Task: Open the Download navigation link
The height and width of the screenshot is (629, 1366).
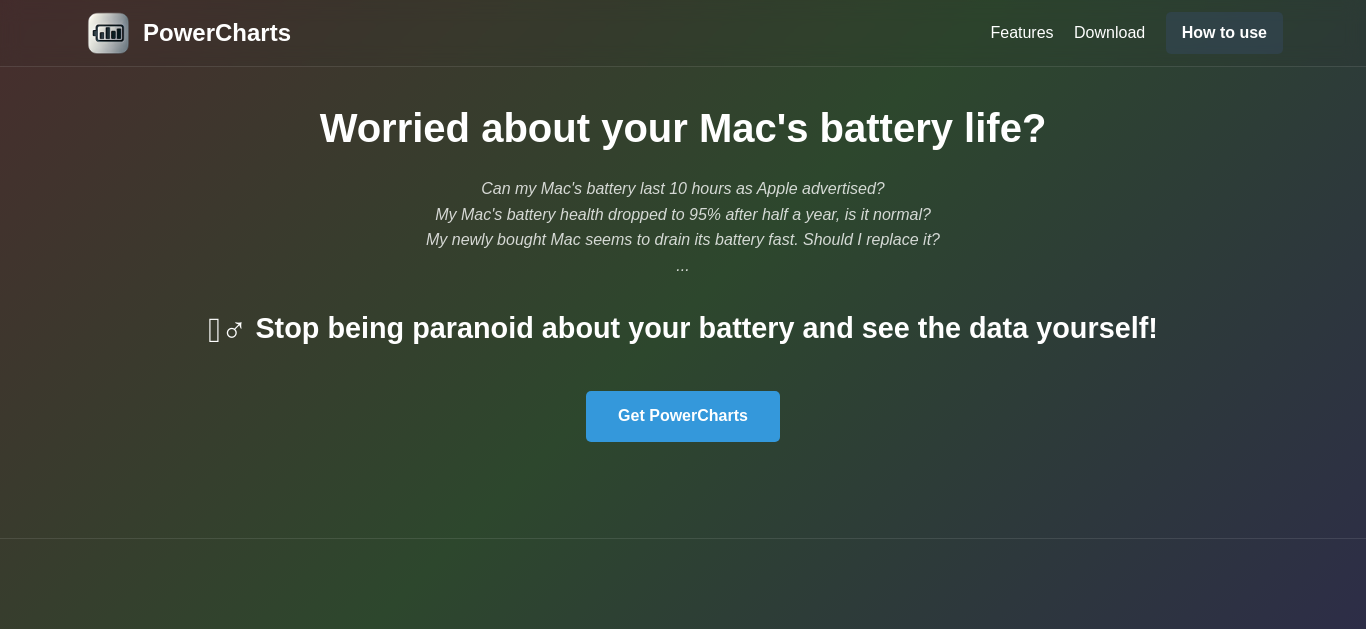Action: click(x=1109, y=33)
